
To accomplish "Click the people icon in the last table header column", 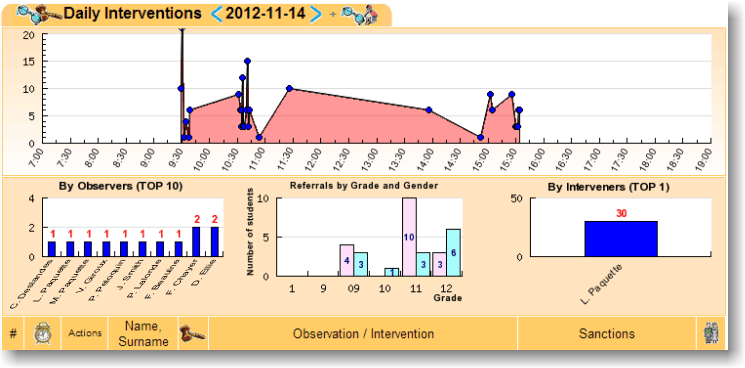I will coord(711,333).
